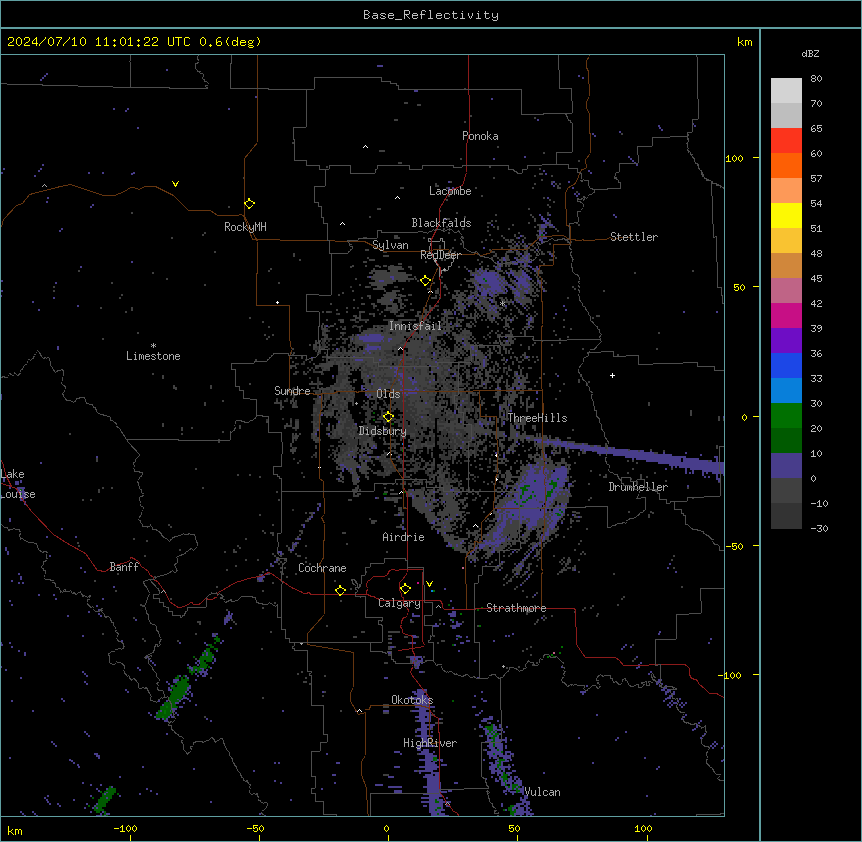The height and width of the screenshot is (842, 862).
Task: Click the Sundre town label
Action: pos(292,391)
